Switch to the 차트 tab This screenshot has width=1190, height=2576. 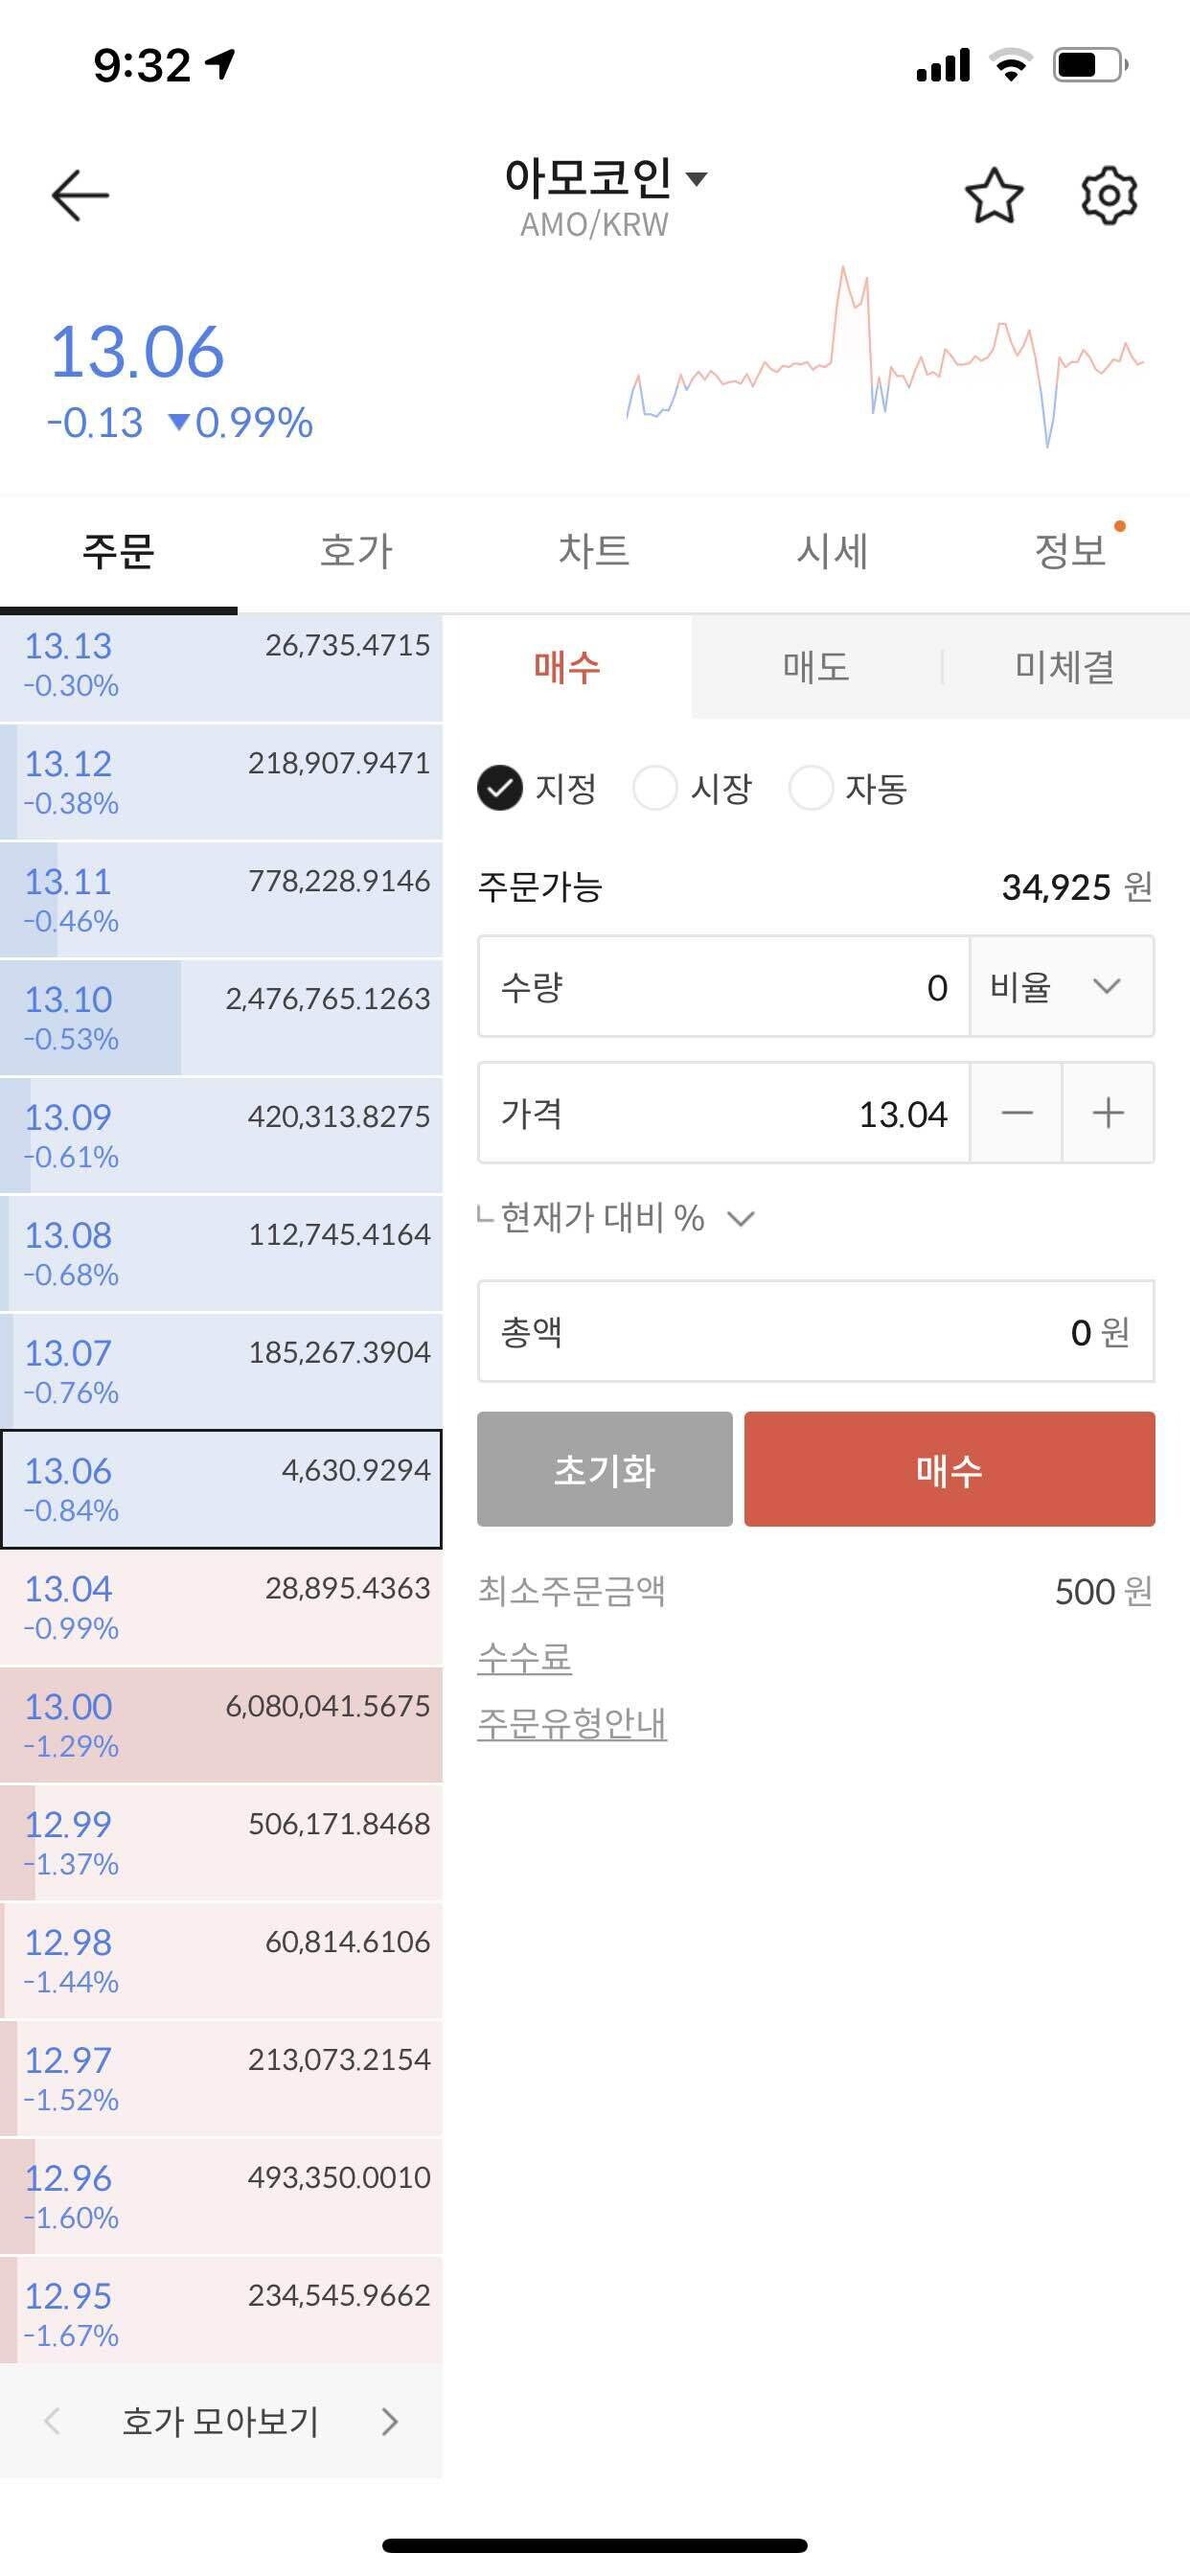point(594,551)
